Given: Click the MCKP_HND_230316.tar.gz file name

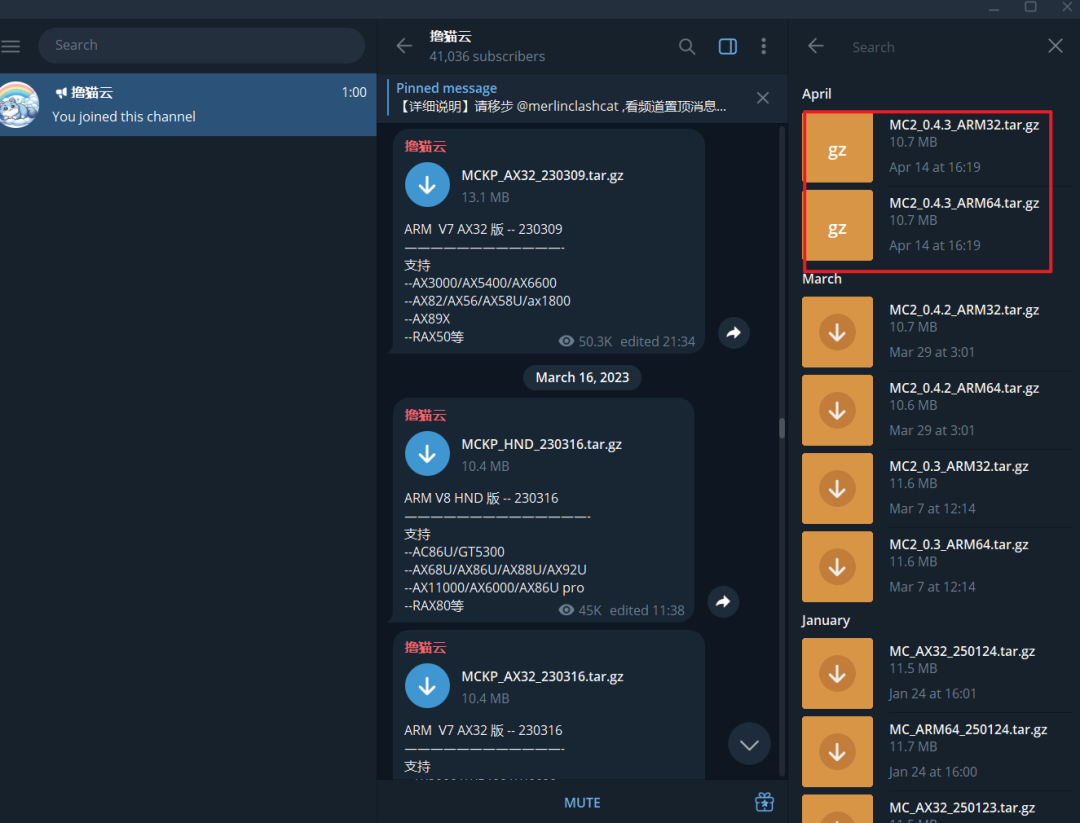Looking at the screenshot, I should click(541, 444).
